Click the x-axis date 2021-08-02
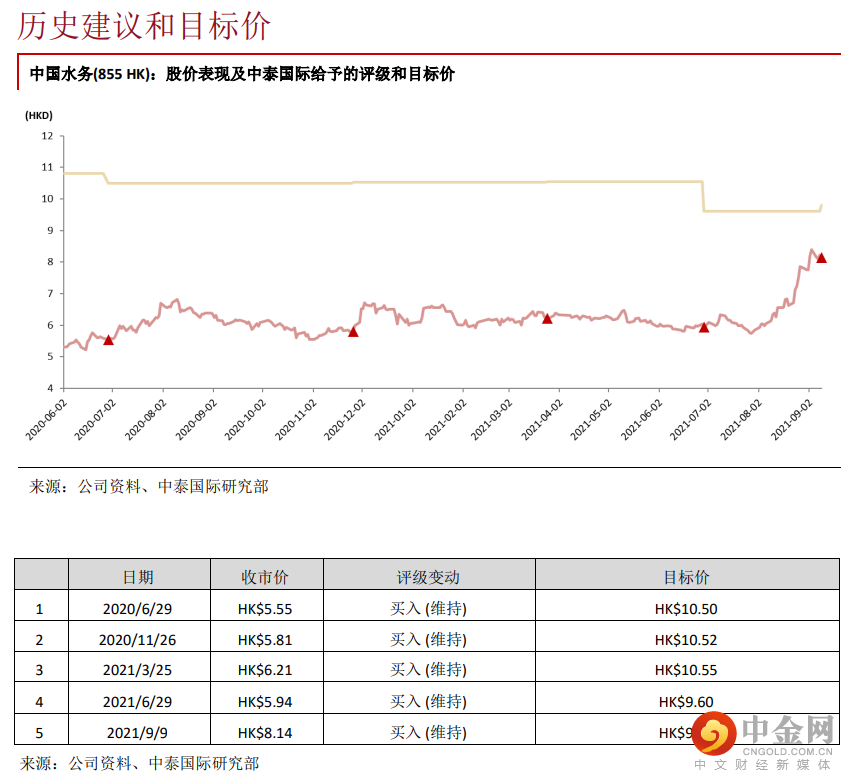The width and height of the screenshot is (848, 783). point(741,420)
